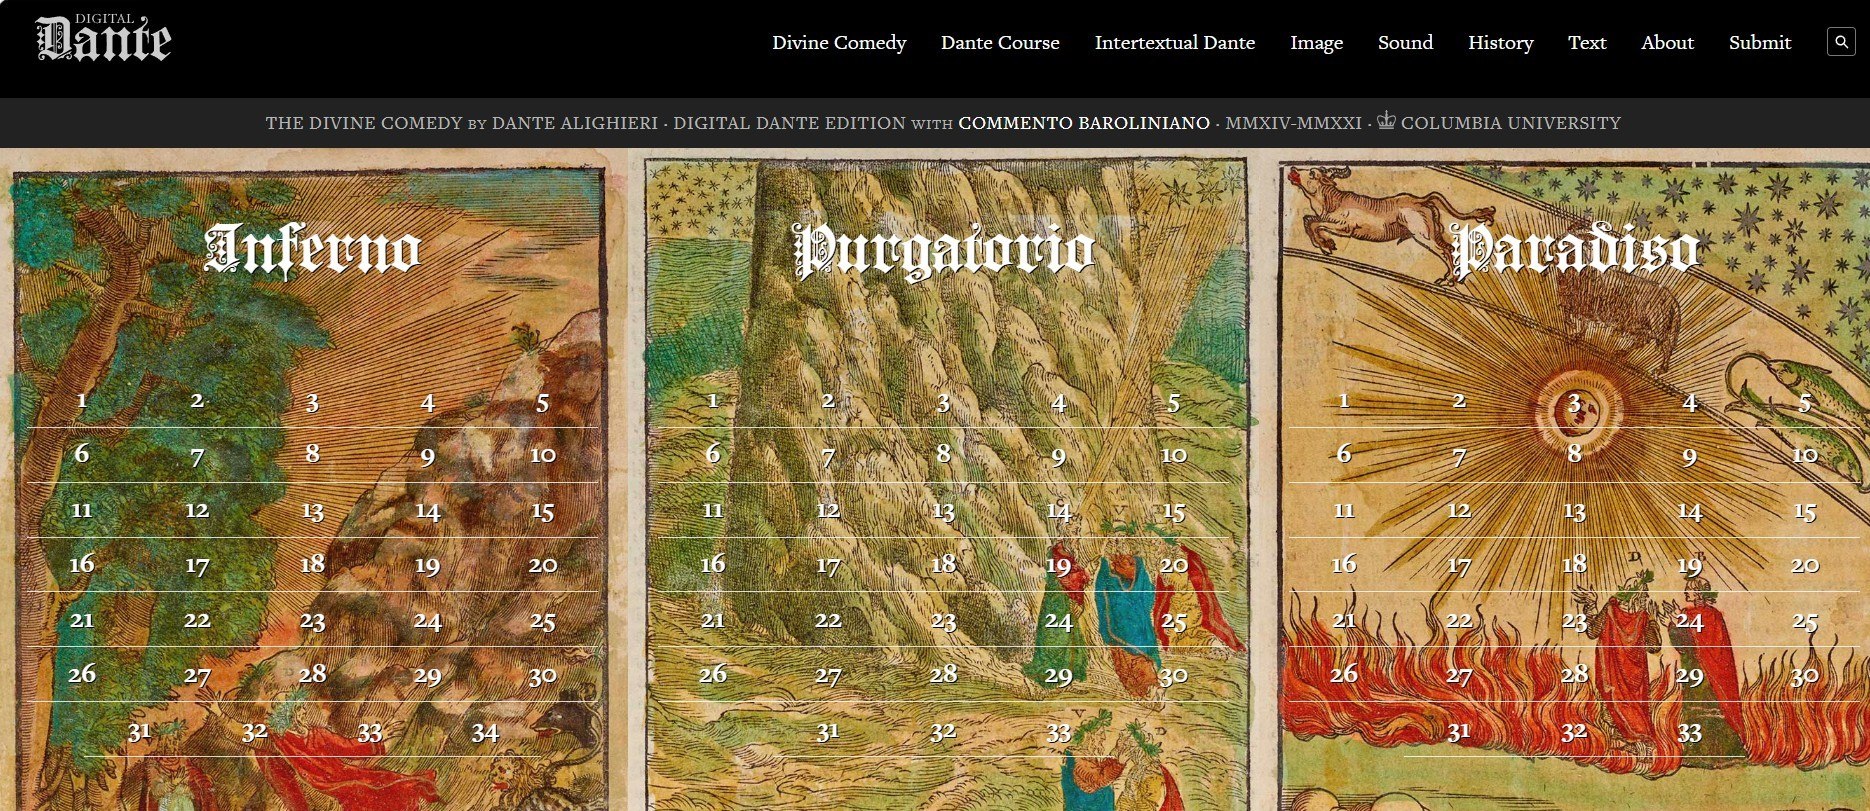Open Purgatorio canto 10

(1174, 455)
